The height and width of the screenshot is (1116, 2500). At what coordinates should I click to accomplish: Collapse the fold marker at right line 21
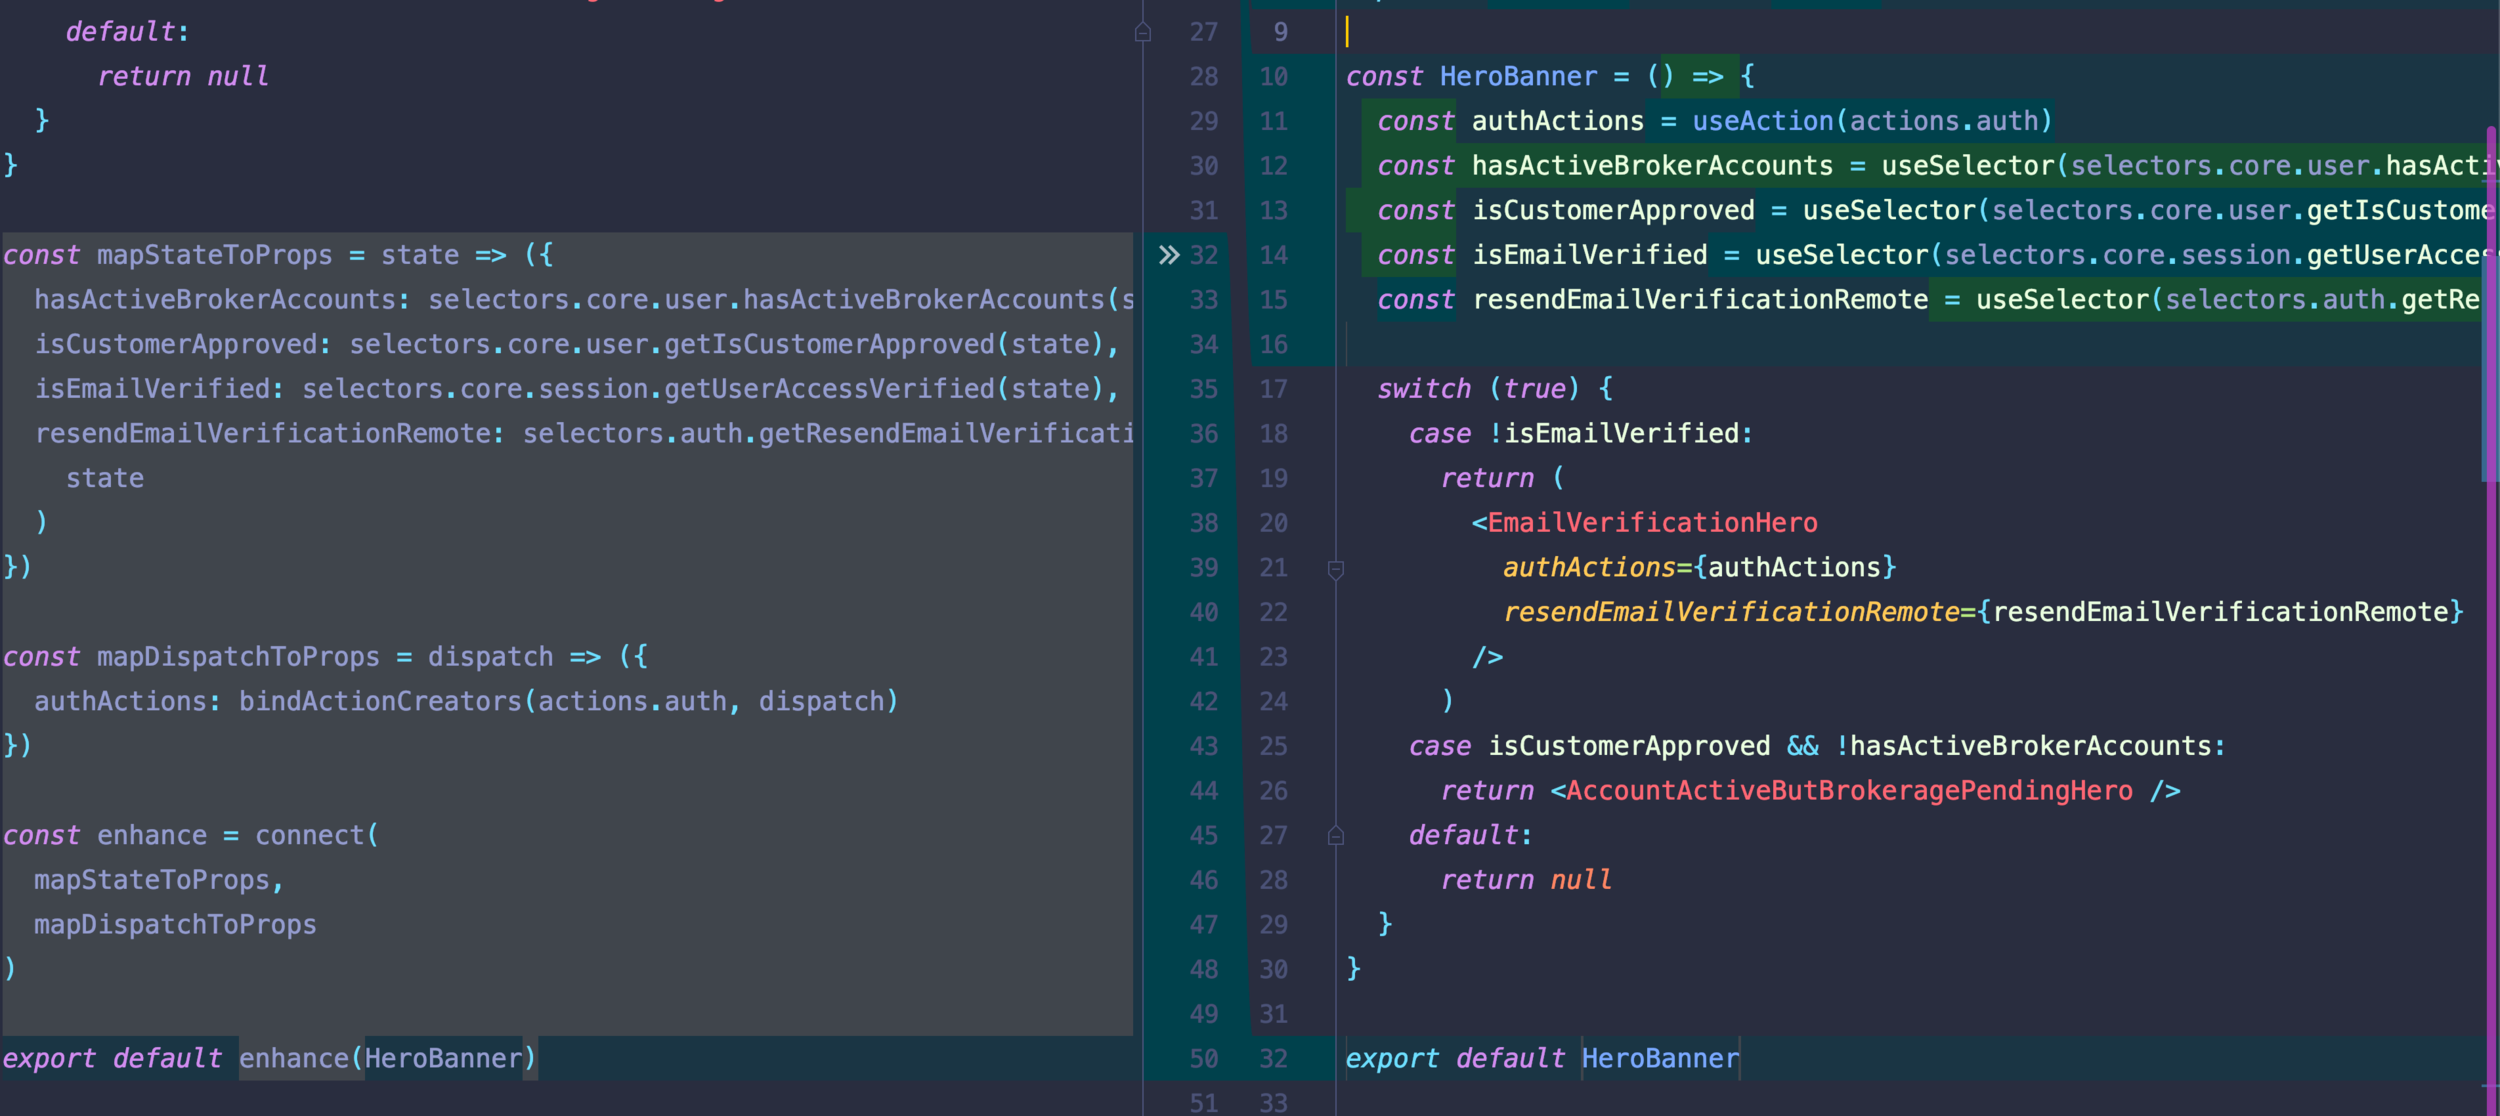tap(1335, 569)
